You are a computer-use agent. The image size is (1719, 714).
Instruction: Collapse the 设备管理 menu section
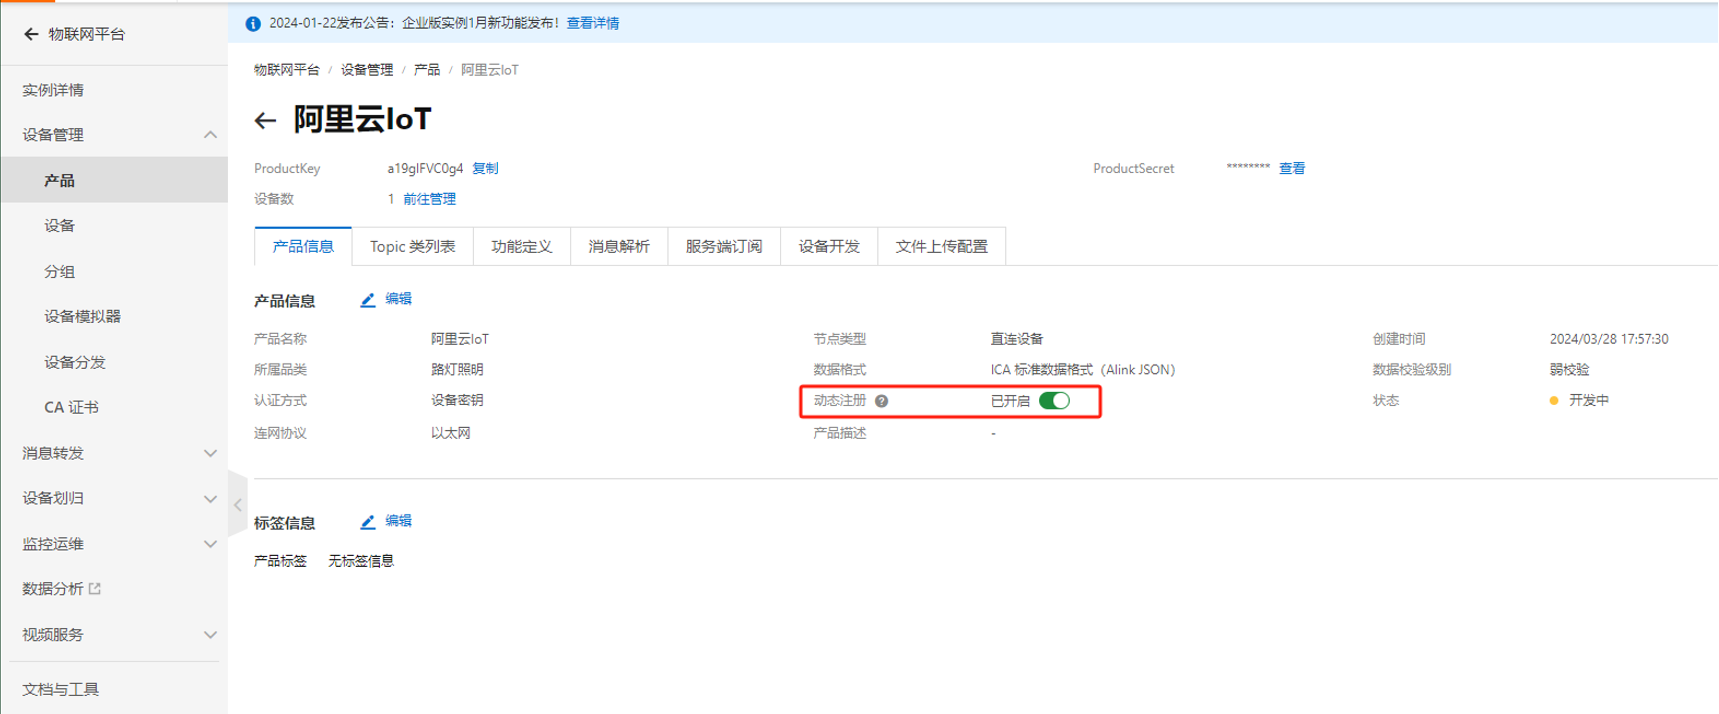click(x=210, y=135)
